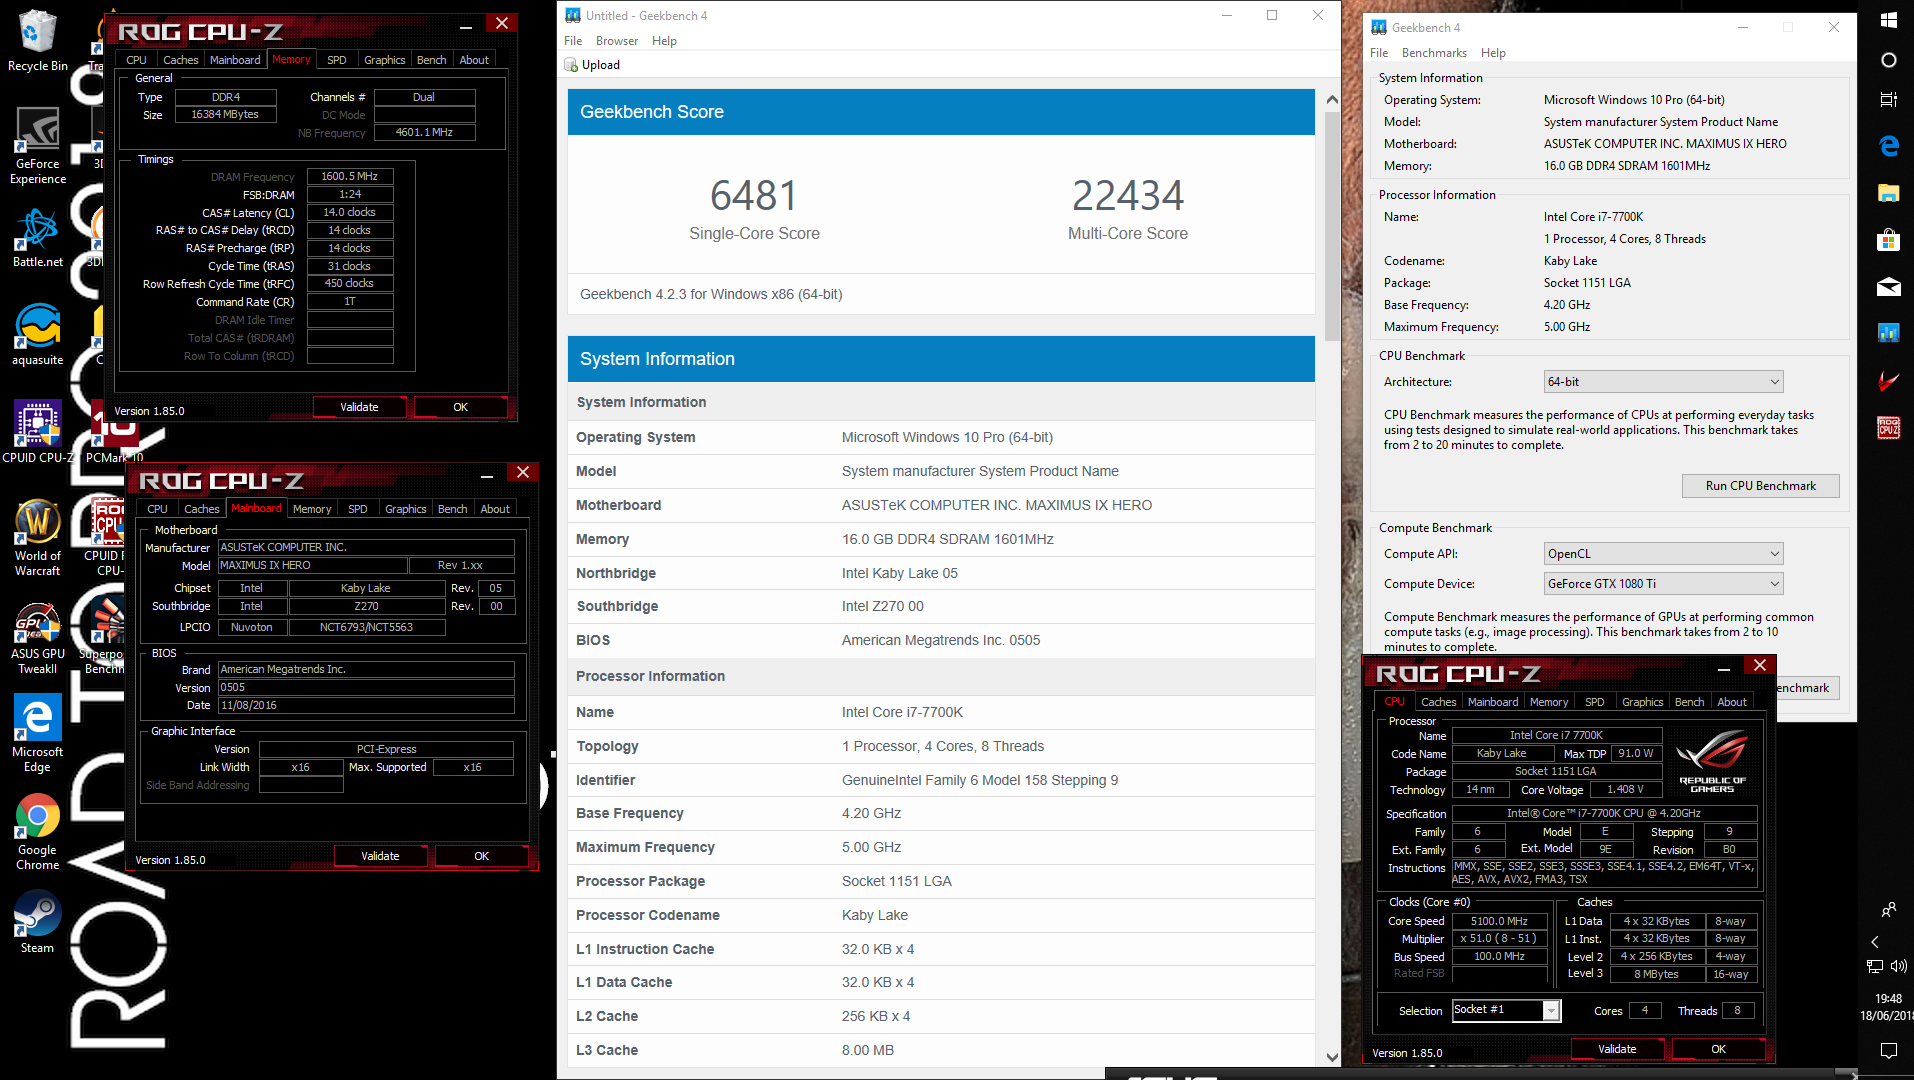Image resolution: width=1914 pixels, height=1080 pixels.
Task: Click the ROG Republic of Gamers logo
Action: [1712, 762]
